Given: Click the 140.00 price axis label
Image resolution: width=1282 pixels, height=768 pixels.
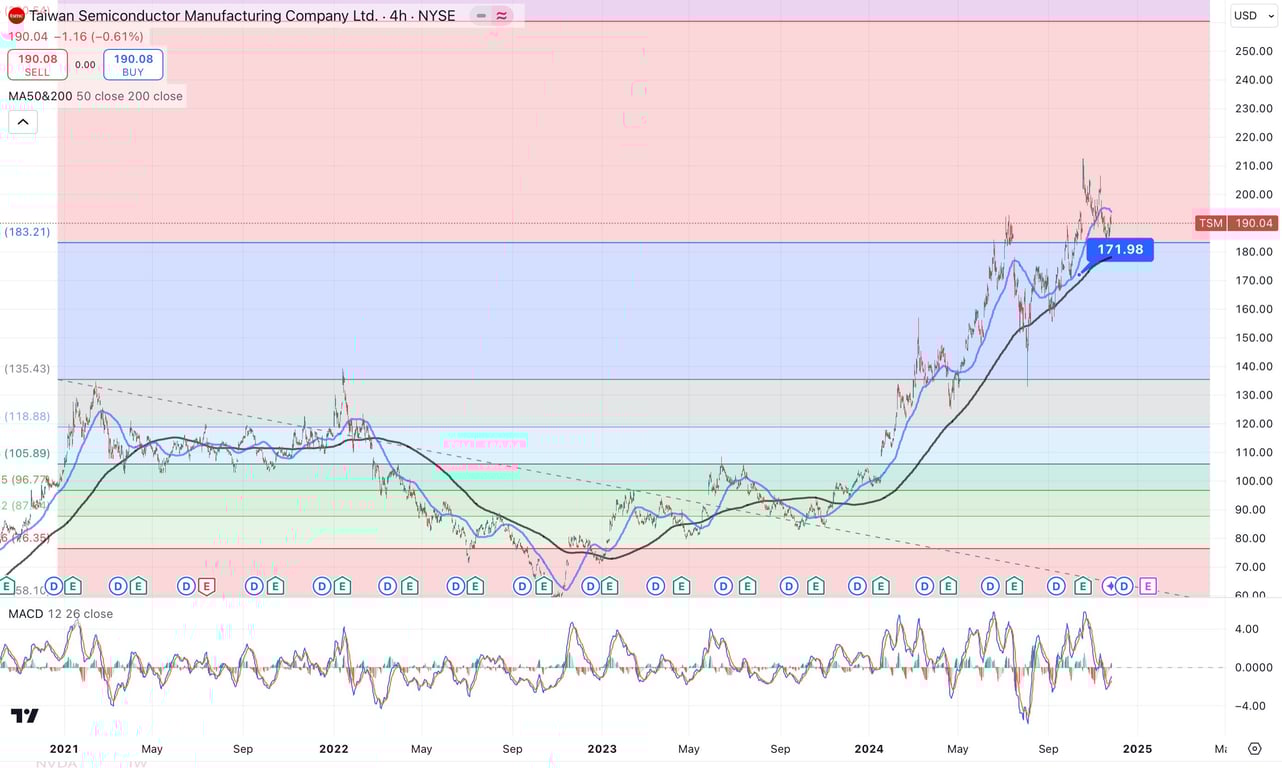Looking at the screenshot, I should point(1253,367).
